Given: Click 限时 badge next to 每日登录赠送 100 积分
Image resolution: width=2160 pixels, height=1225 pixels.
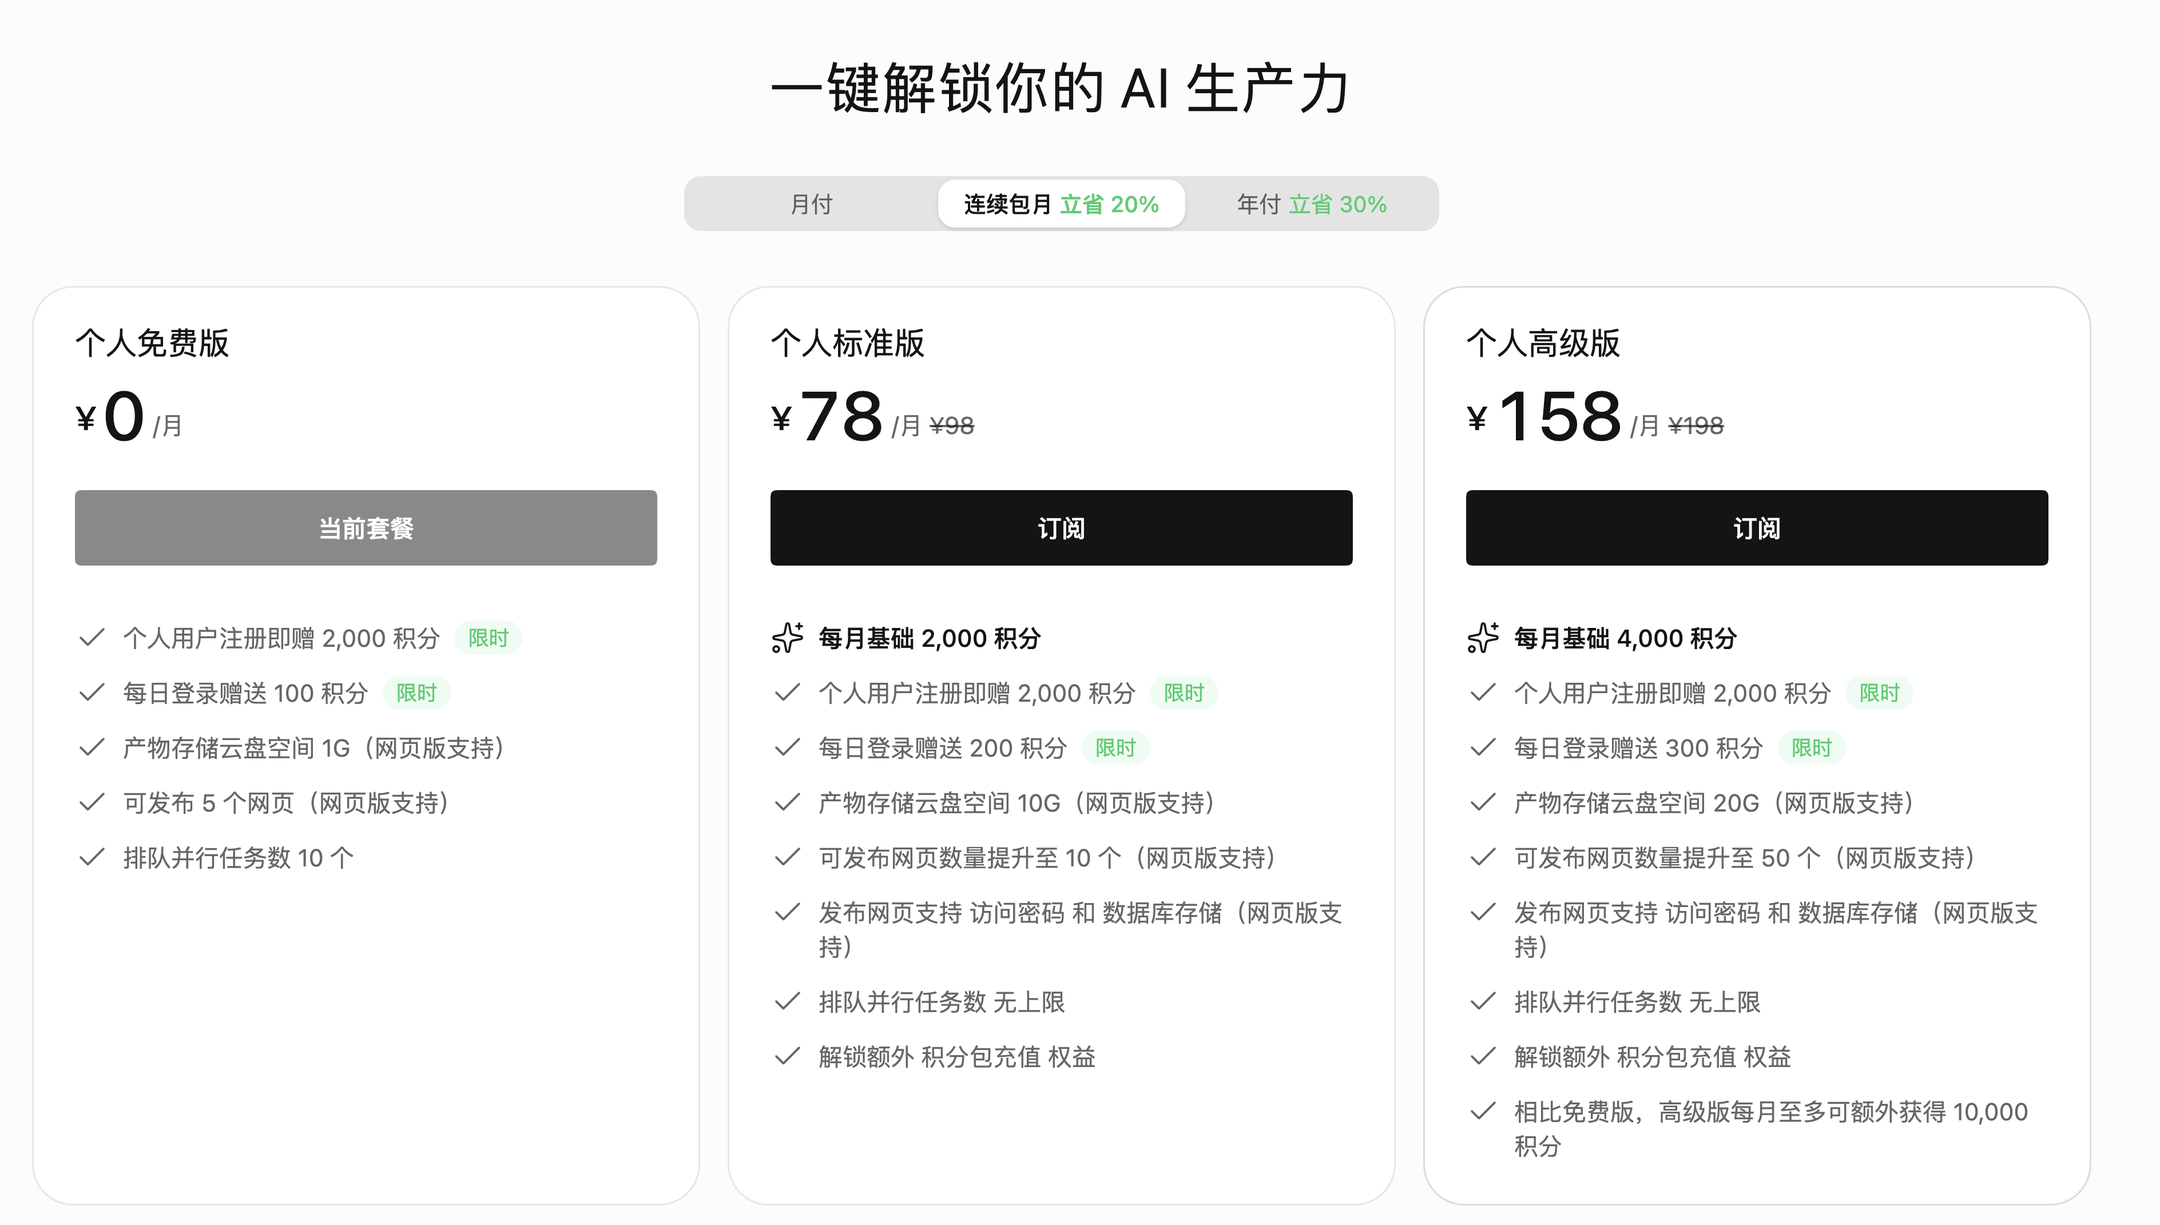Looking at the screenshot, I should coord(417,693).
